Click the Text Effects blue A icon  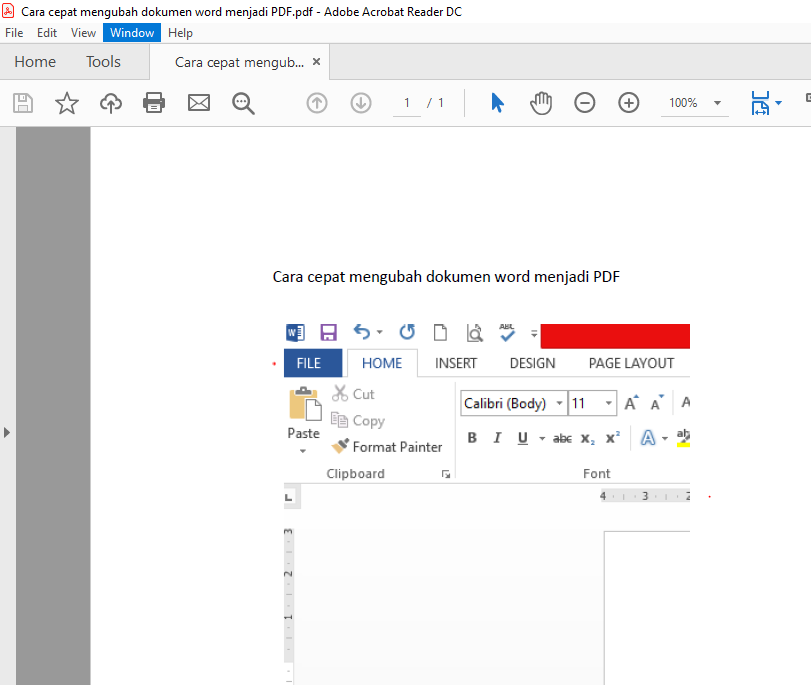point(648,438)
